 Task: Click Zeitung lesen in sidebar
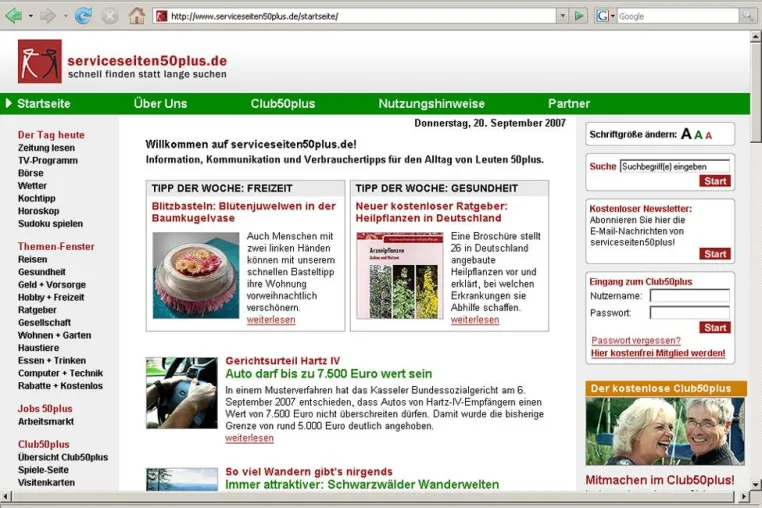click(46, 148)
